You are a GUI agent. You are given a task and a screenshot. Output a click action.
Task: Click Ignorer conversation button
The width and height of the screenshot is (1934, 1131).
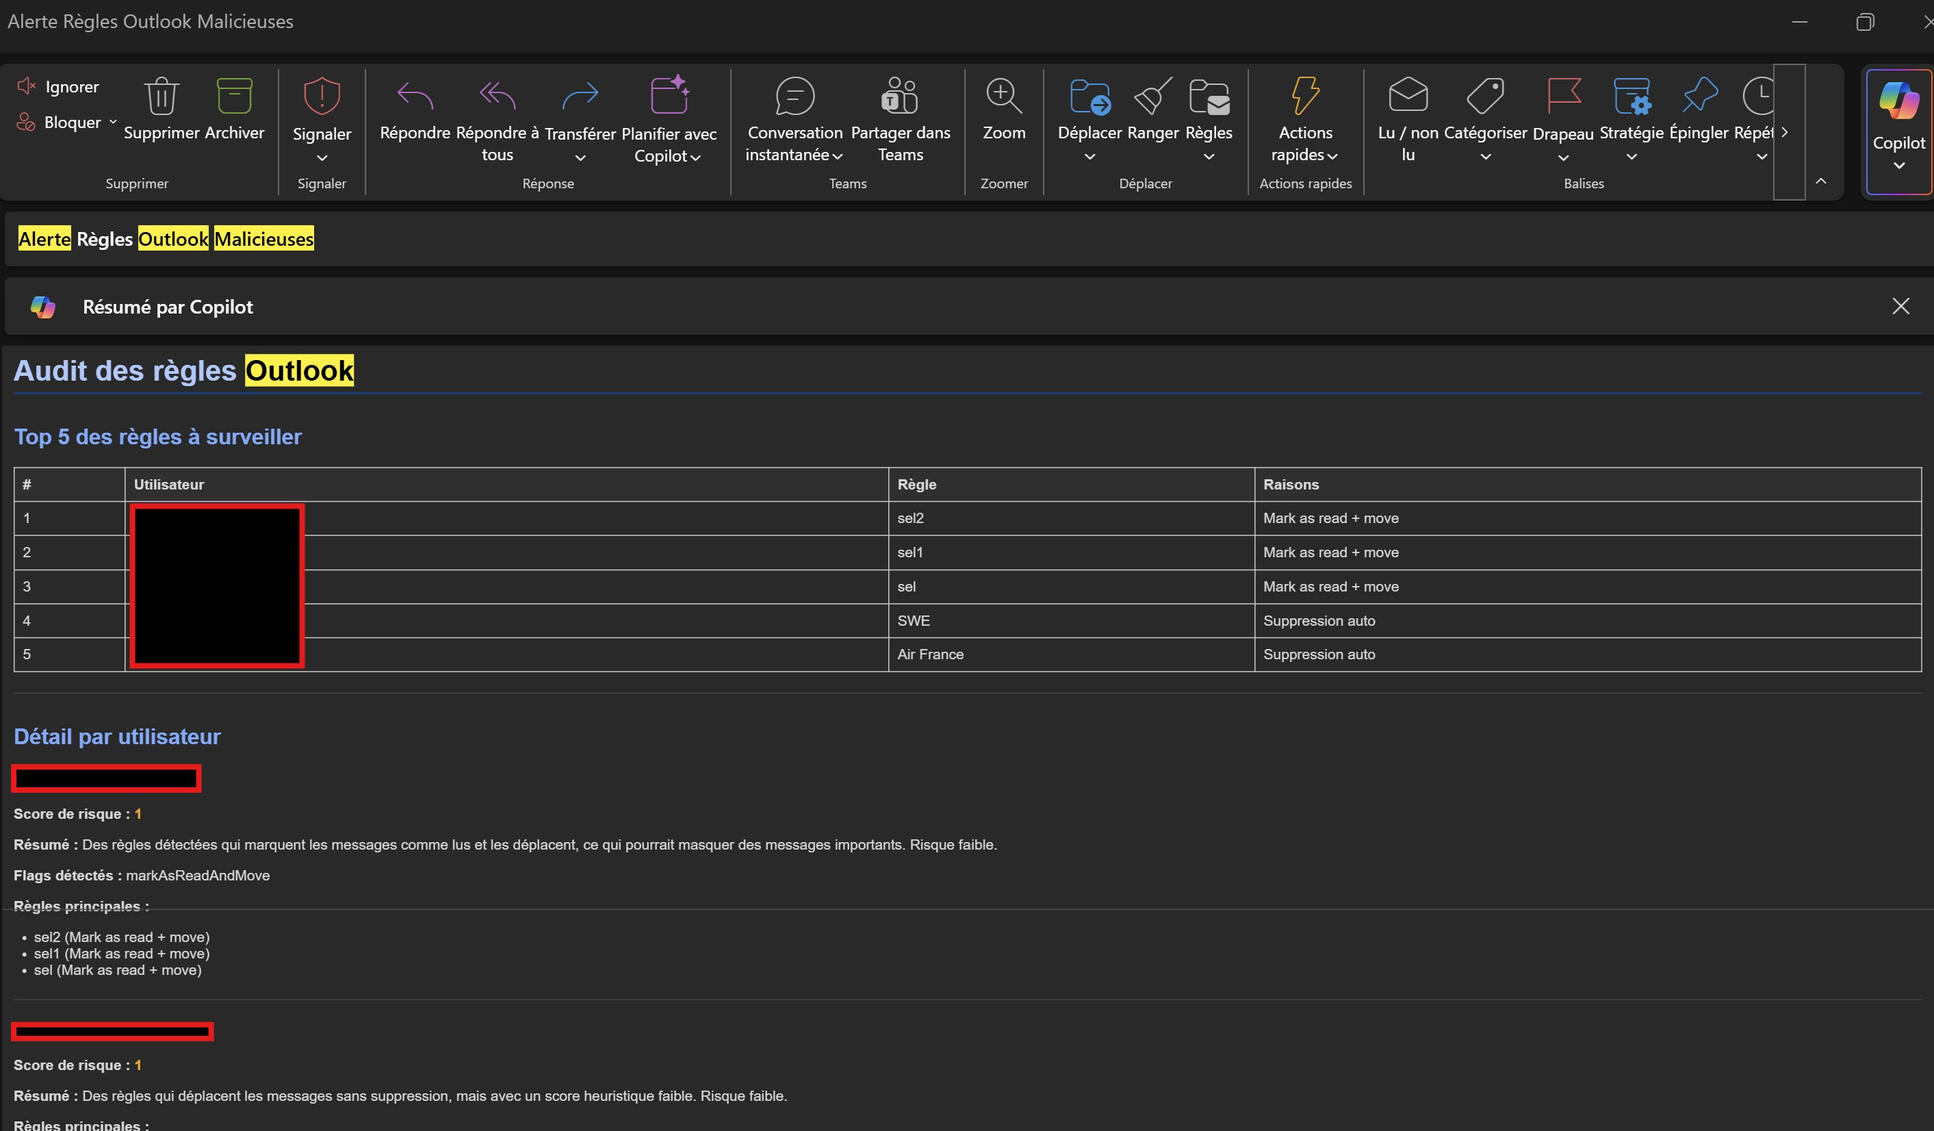(x=58, y=87)
